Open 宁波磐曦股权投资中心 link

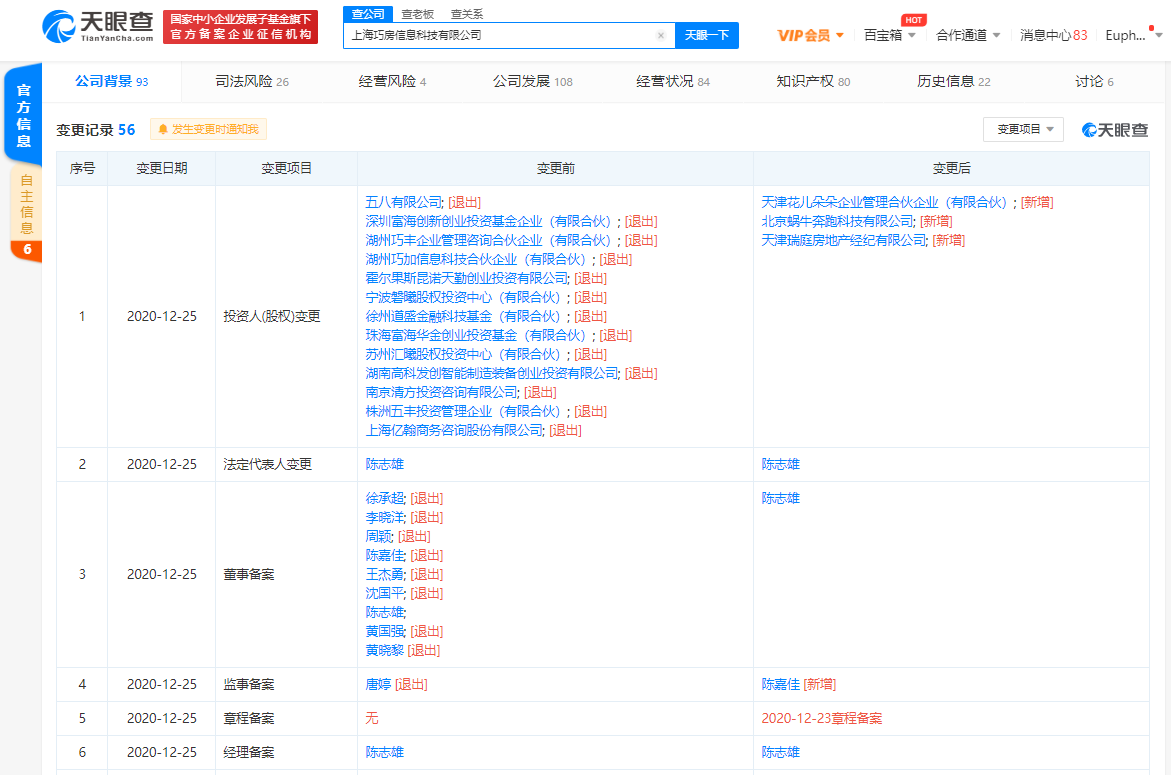click(x=465, y=297)
